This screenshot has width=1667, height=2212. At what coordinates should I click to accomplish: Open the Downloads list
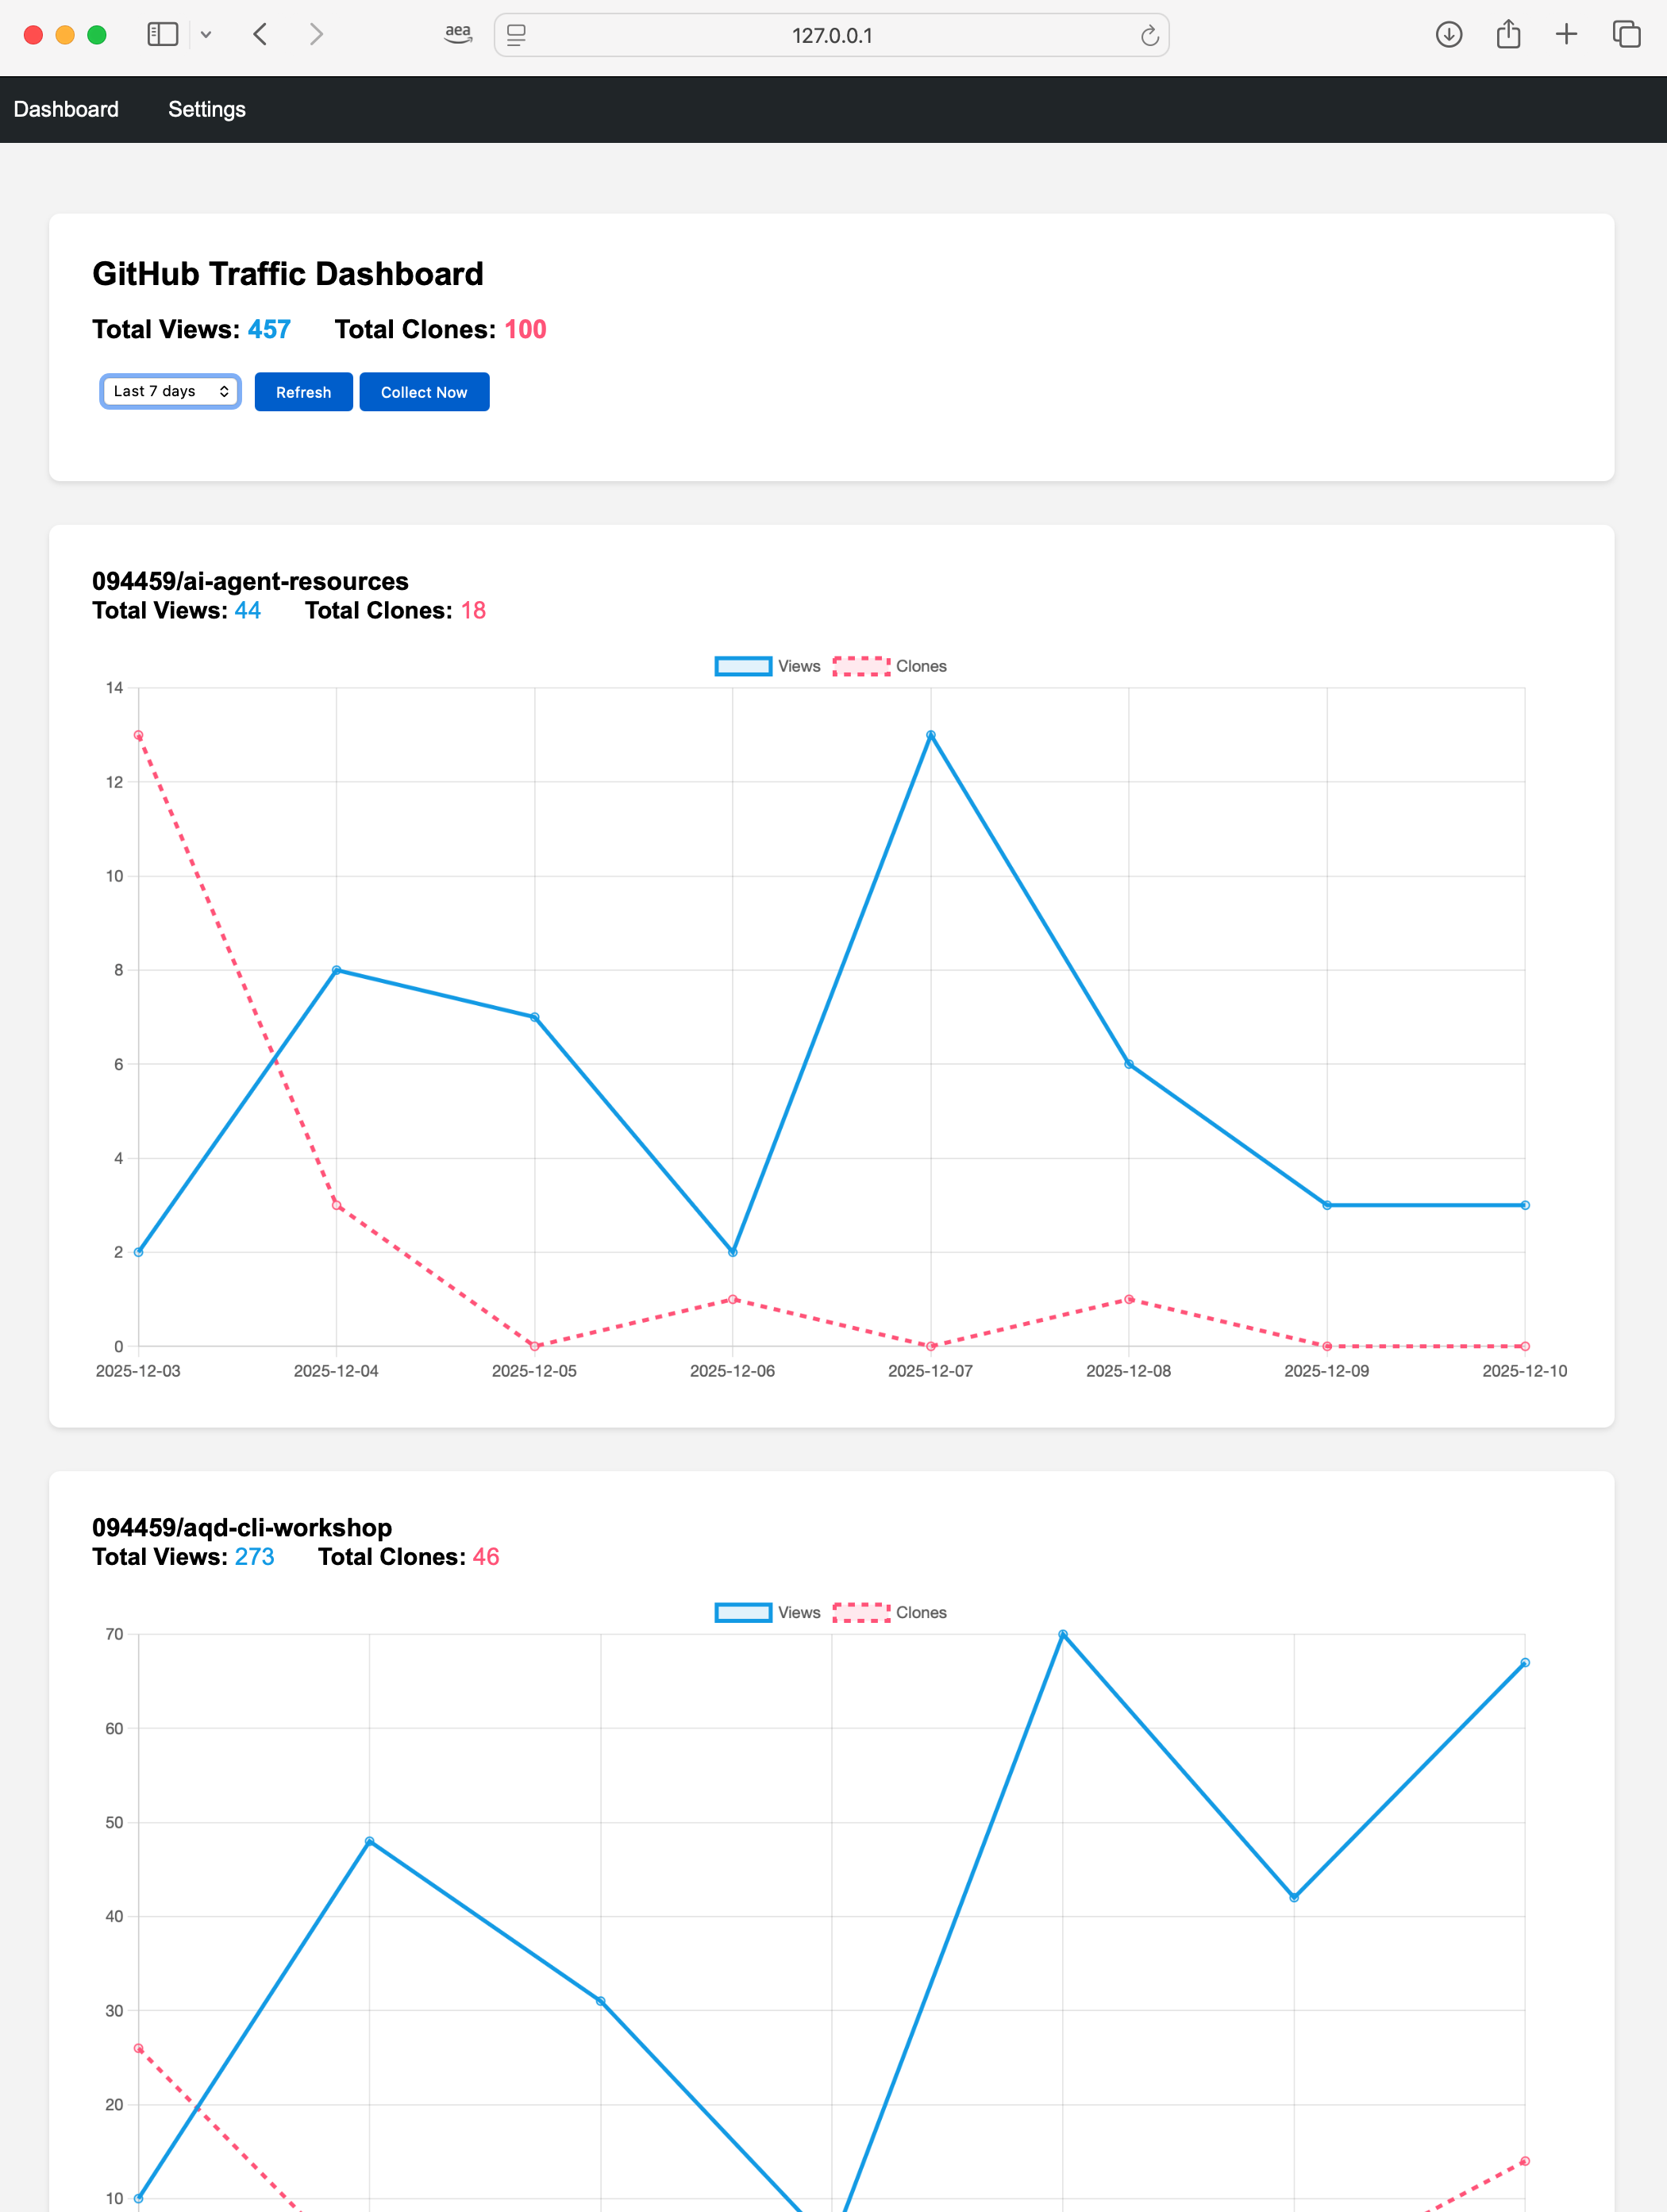[1447, 34]
